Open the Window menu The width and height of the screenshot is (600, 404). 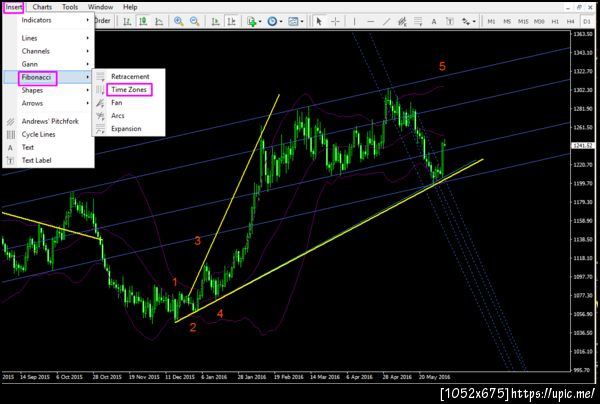coord(100,7)
